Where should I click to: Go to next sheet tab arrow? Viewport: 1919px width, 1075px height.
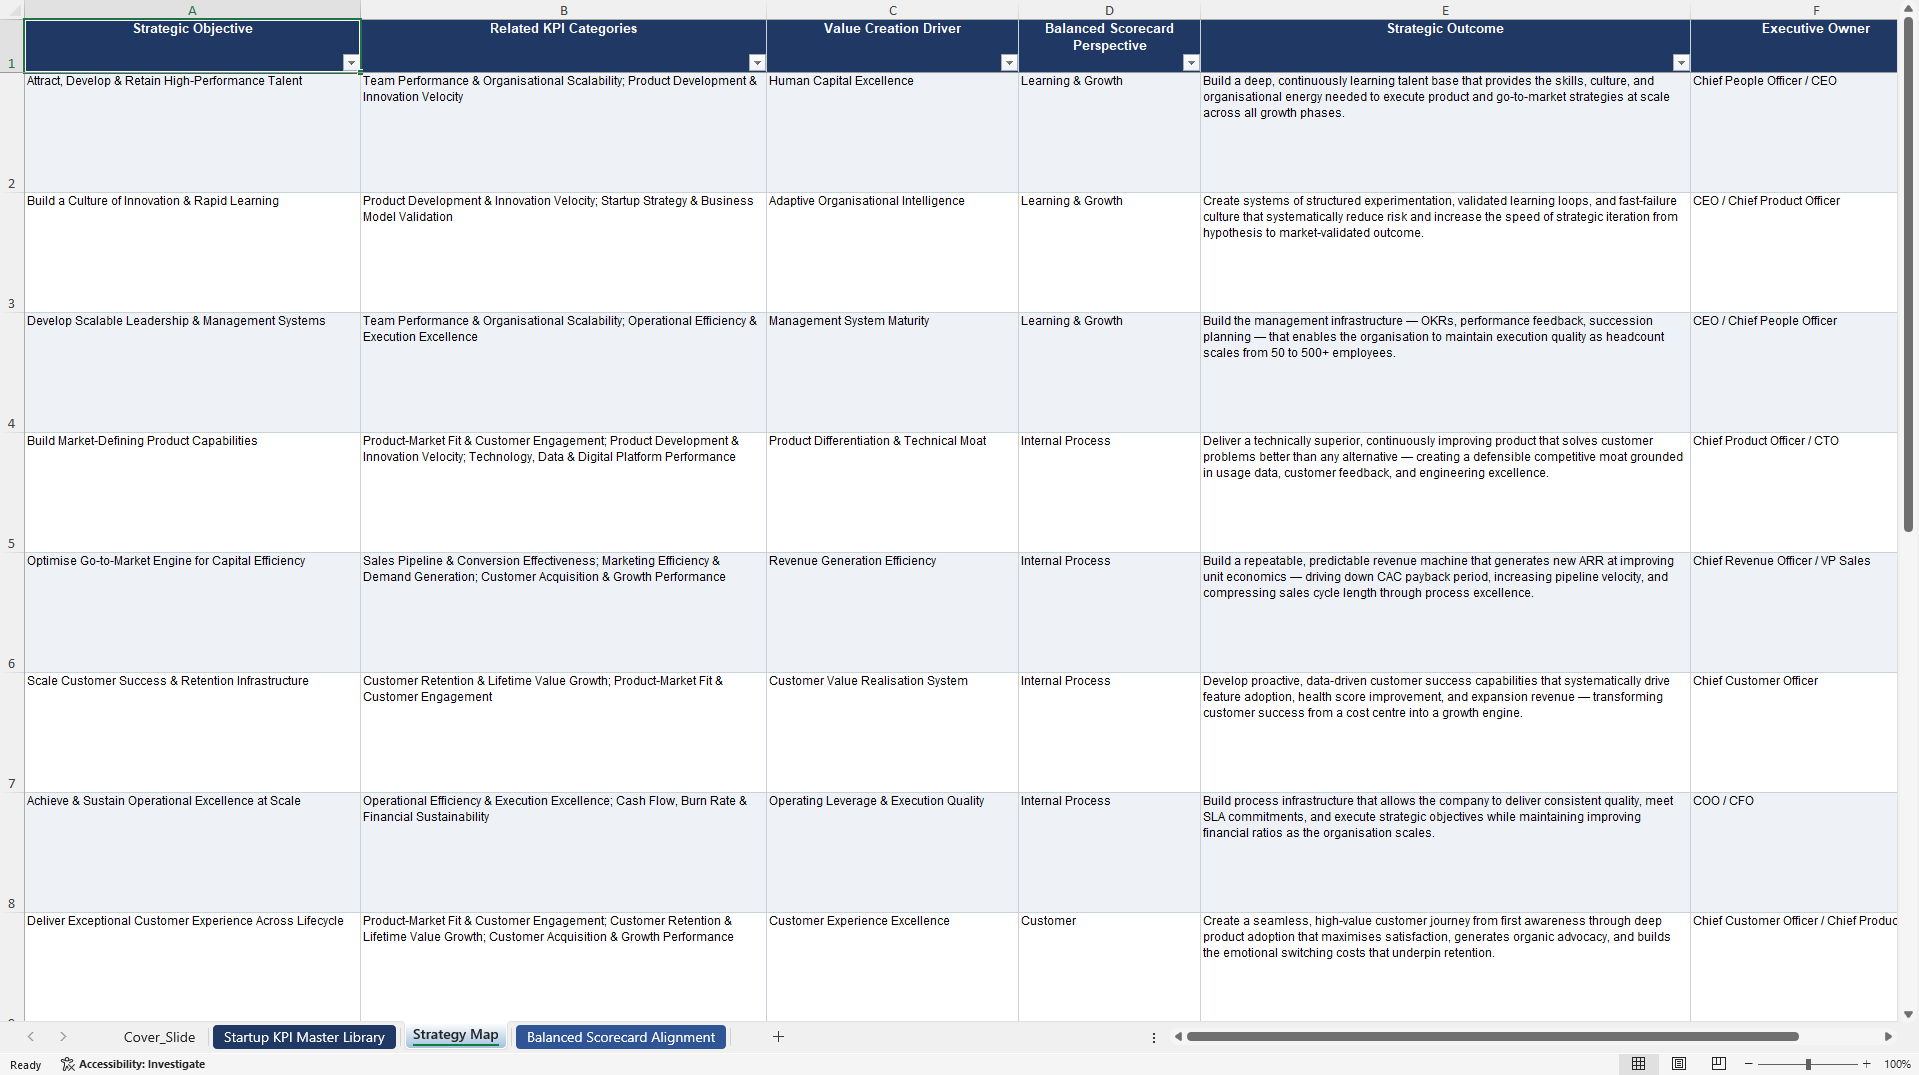pyautogui.click(x=63, y=1037)
